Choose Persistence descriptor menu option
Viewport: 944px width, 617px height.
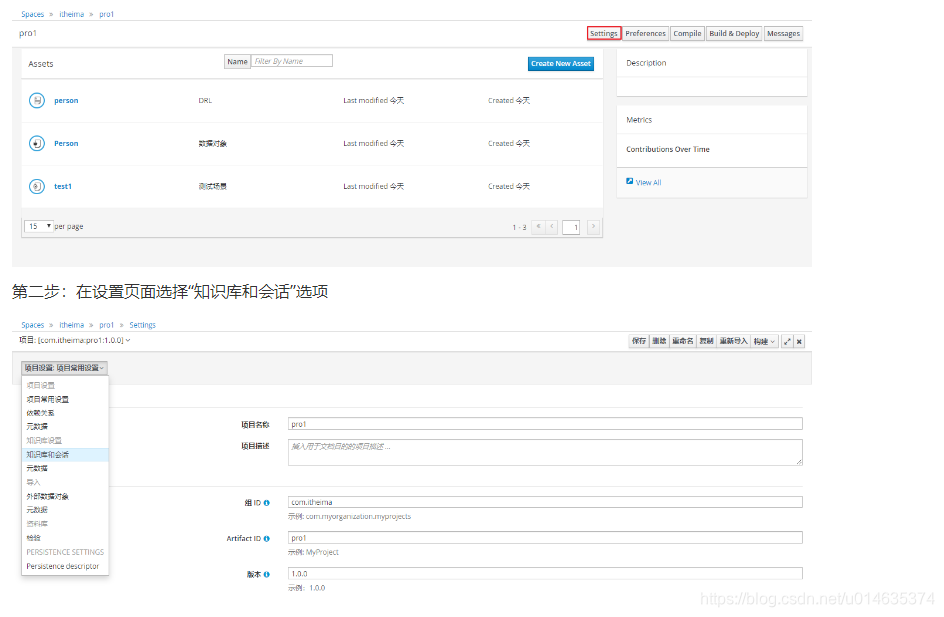click(x=63, y=566)
